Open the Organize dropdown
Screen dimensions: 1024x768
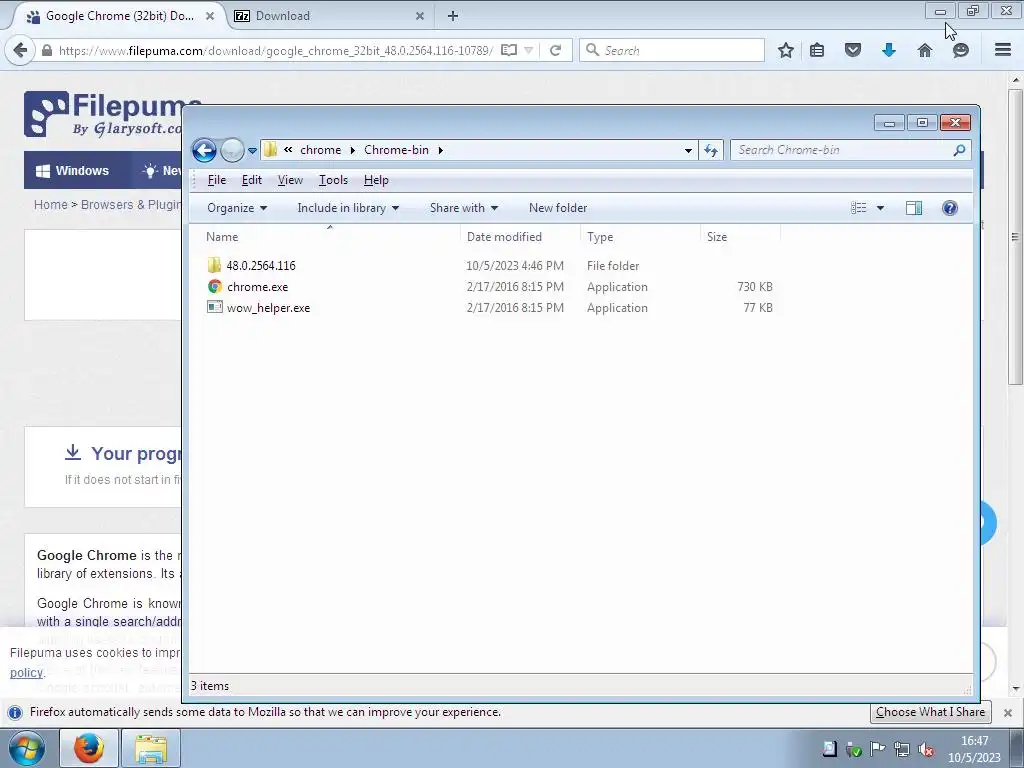point(237,208)
